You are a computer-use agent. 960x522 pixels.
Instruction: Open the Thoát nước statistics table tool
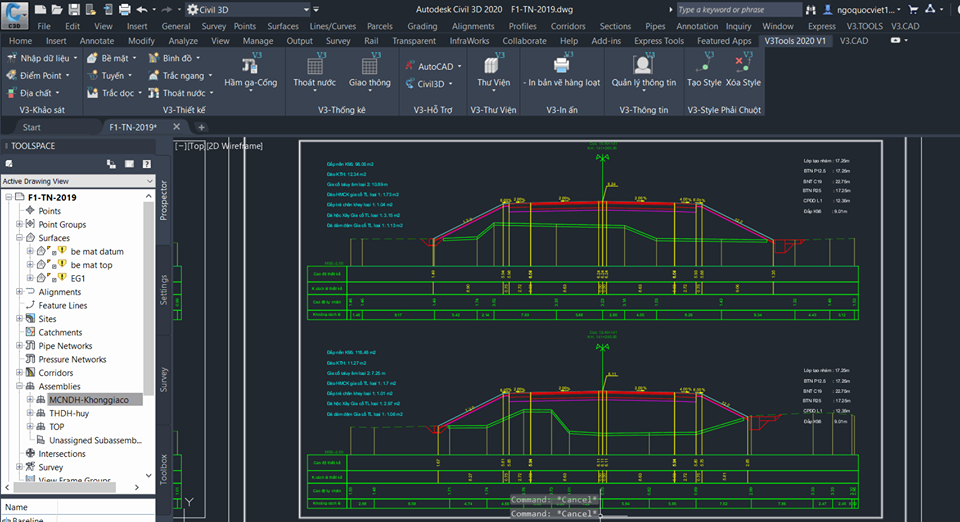(x=314, y=66)
